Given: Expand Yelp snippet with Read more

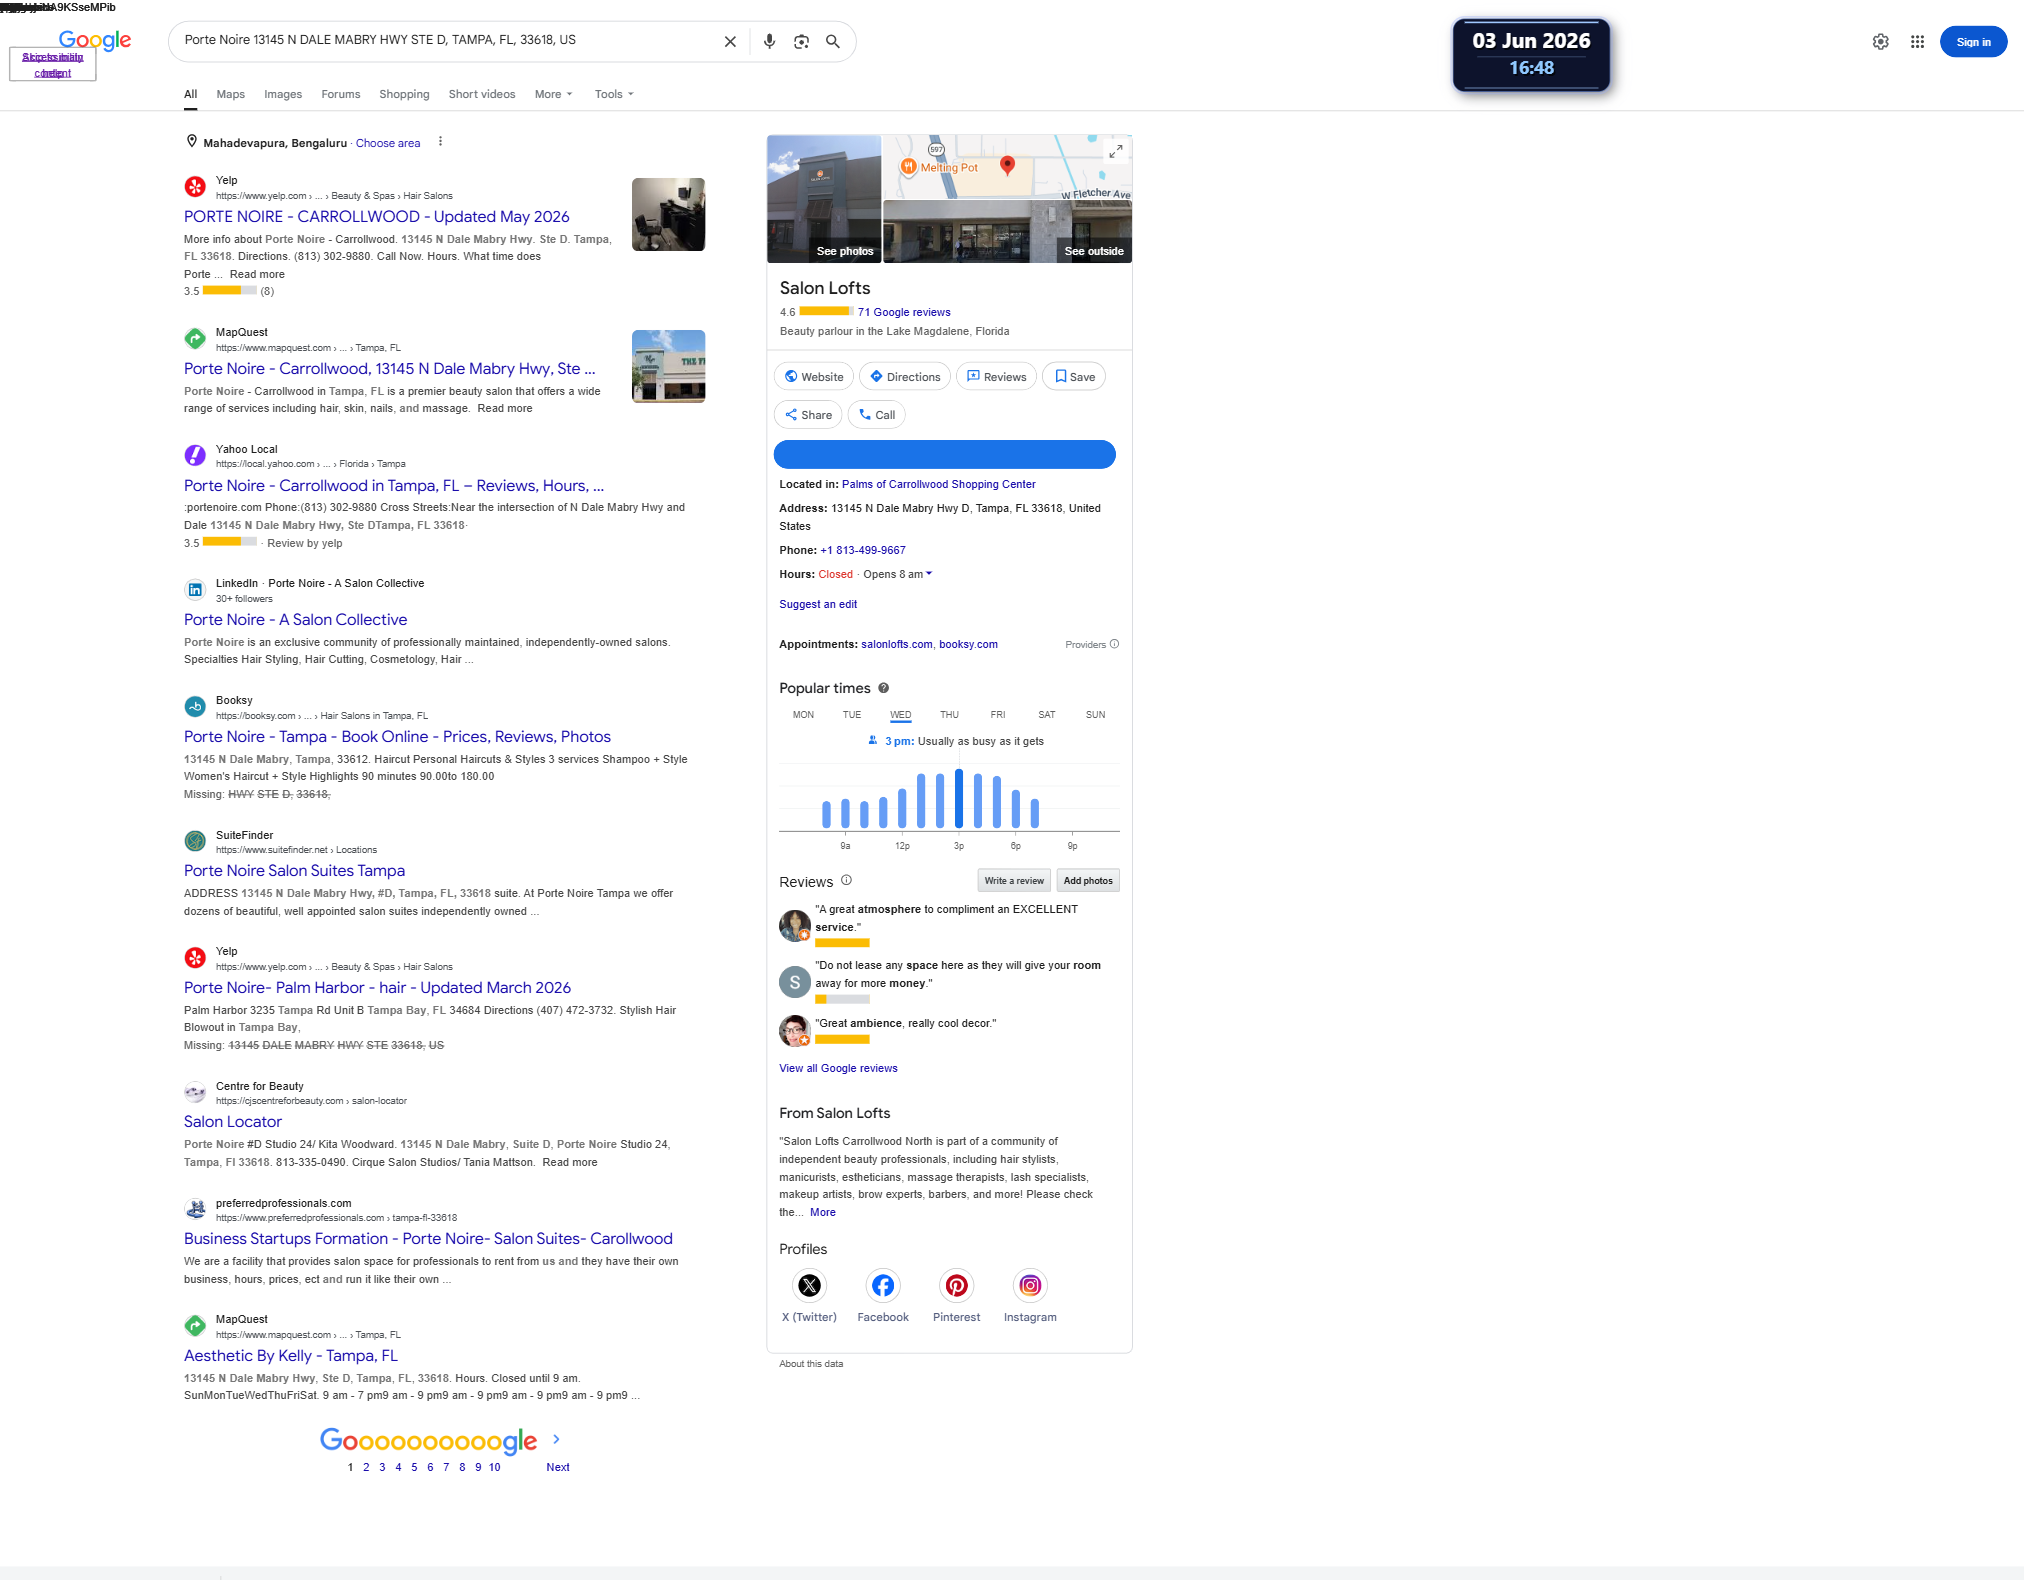Looking at the screenshot, I should pos(257,274).
